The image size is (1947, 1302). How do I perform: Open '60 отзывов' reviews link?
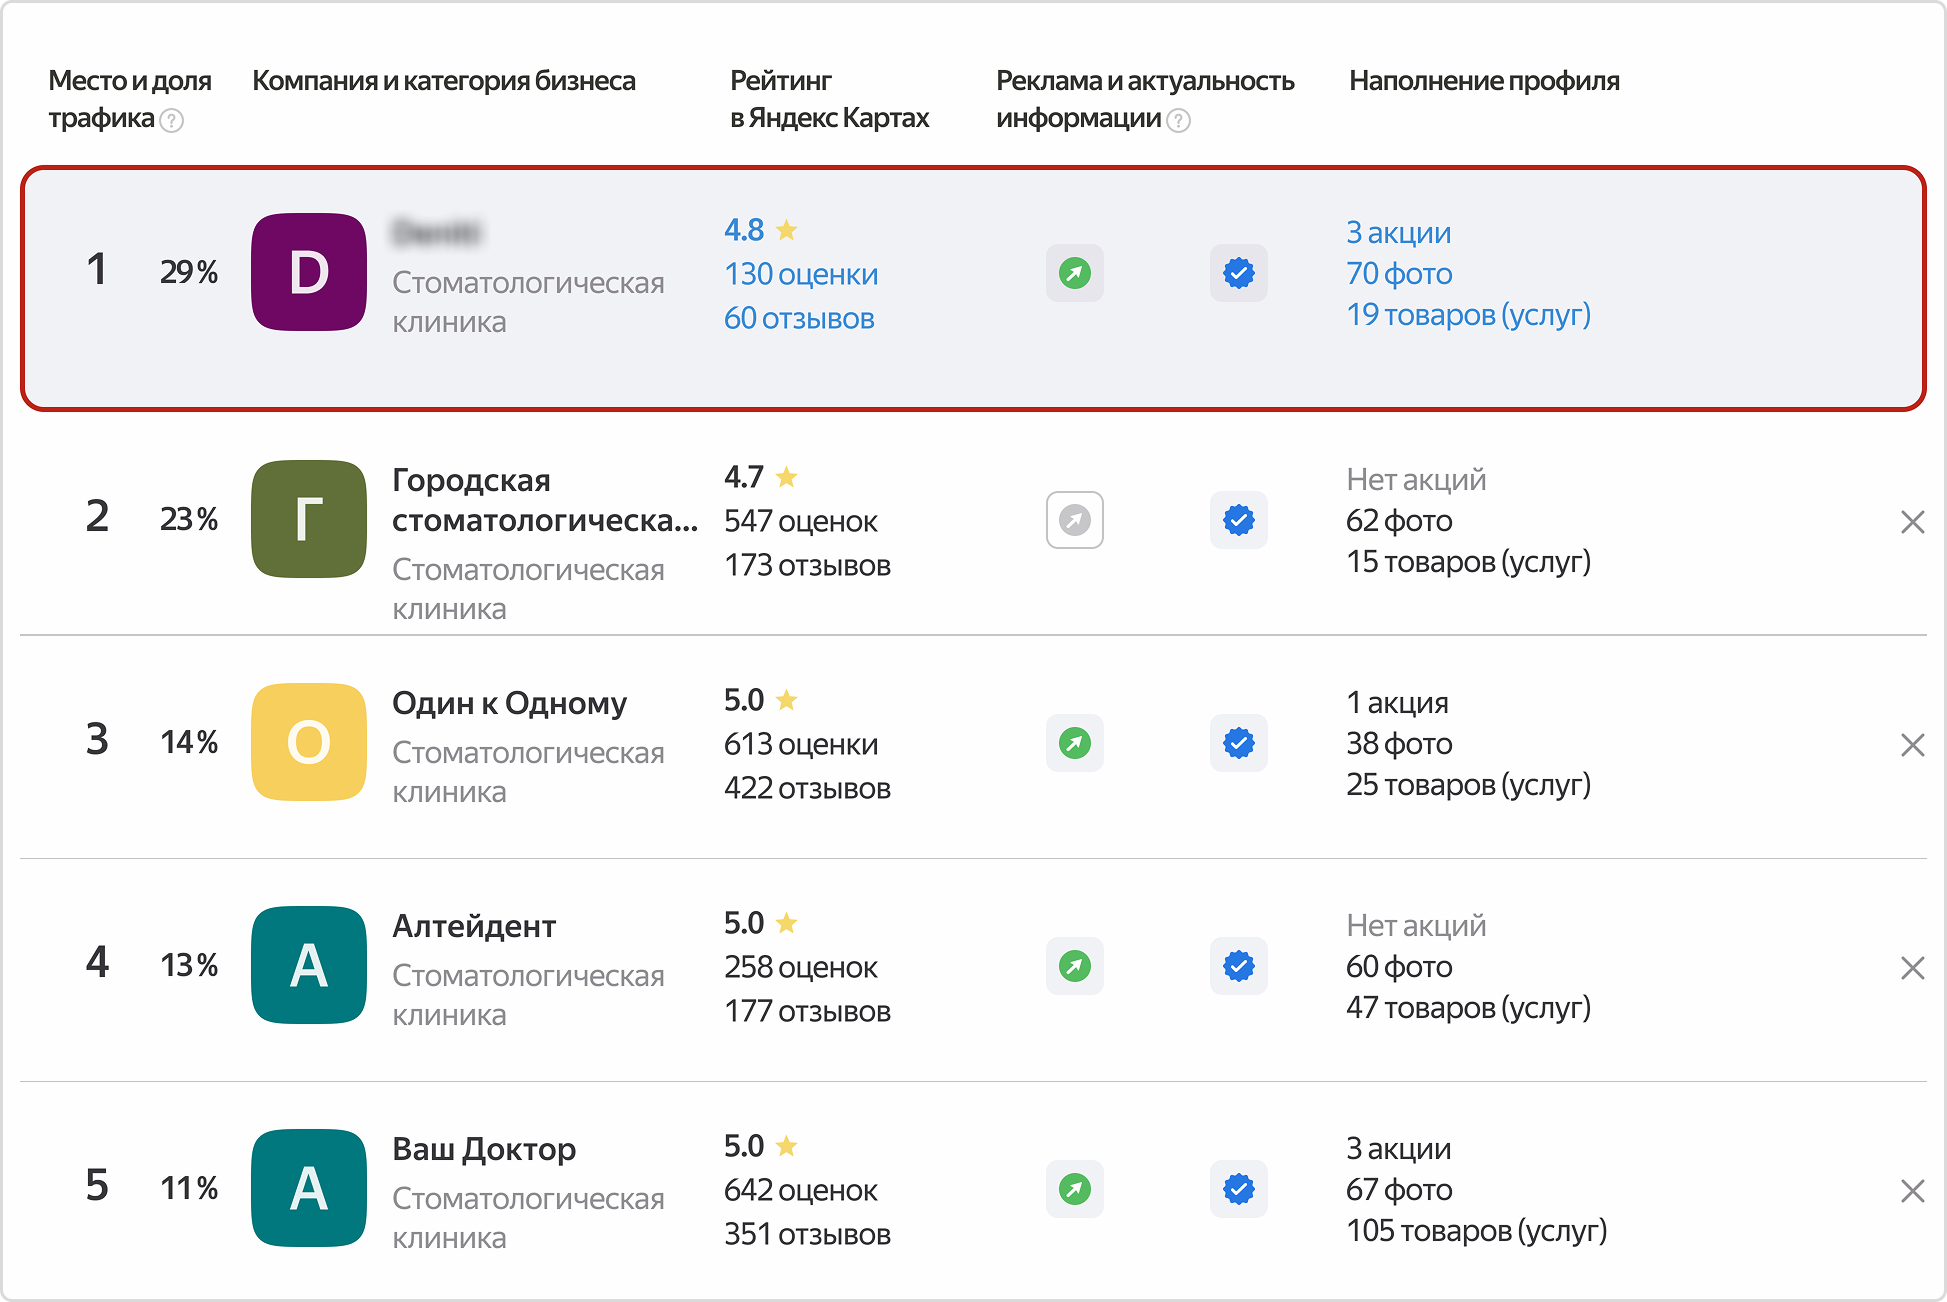click(x=799, y=318)
